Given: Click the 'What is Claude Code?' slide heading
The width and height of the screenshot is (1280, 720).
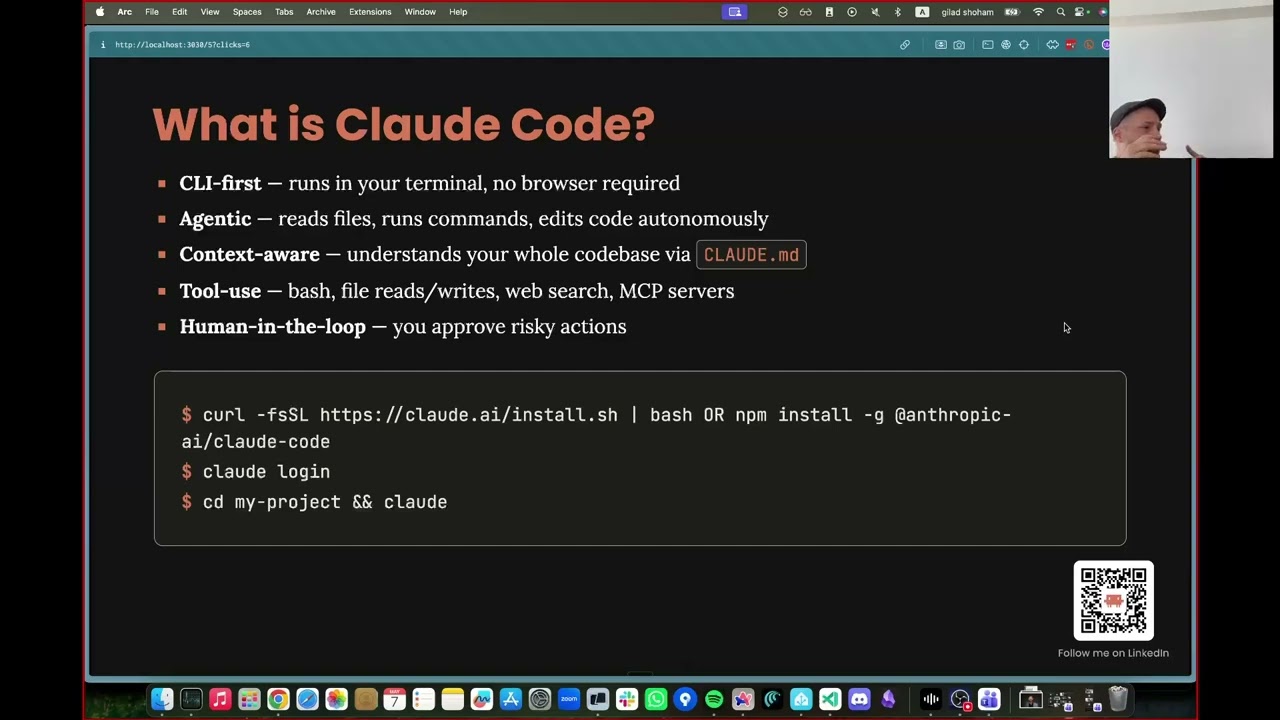Looking at the screenshot, I should [403, 124].
